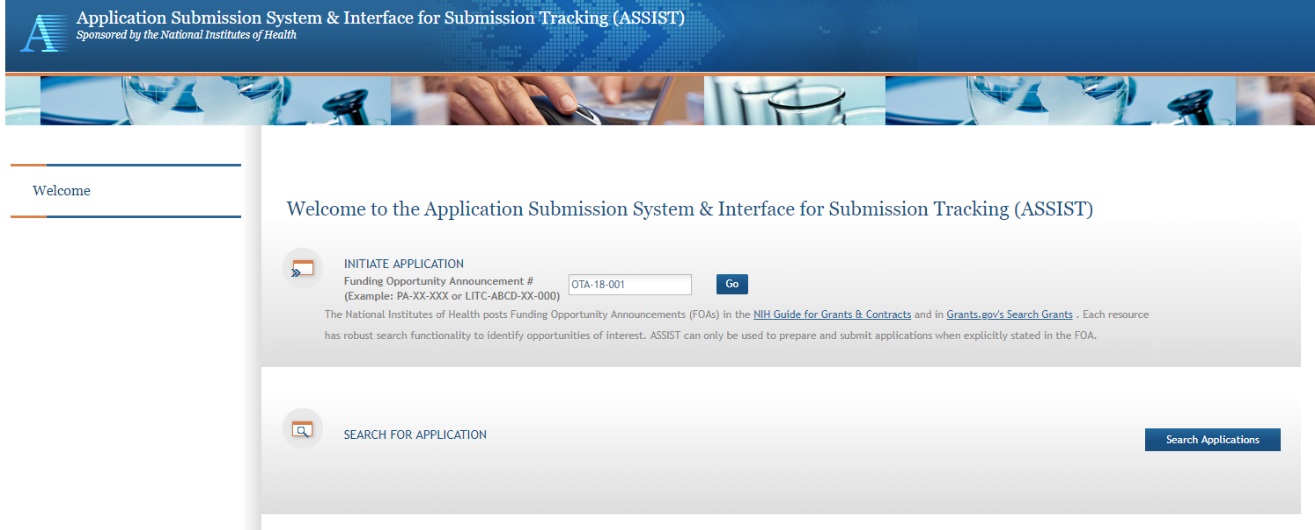This screenshot has width=1315, height=530.
Task: Click the 'Welcome to the Application Submission System' heading
Action: (x=690, y=209)
